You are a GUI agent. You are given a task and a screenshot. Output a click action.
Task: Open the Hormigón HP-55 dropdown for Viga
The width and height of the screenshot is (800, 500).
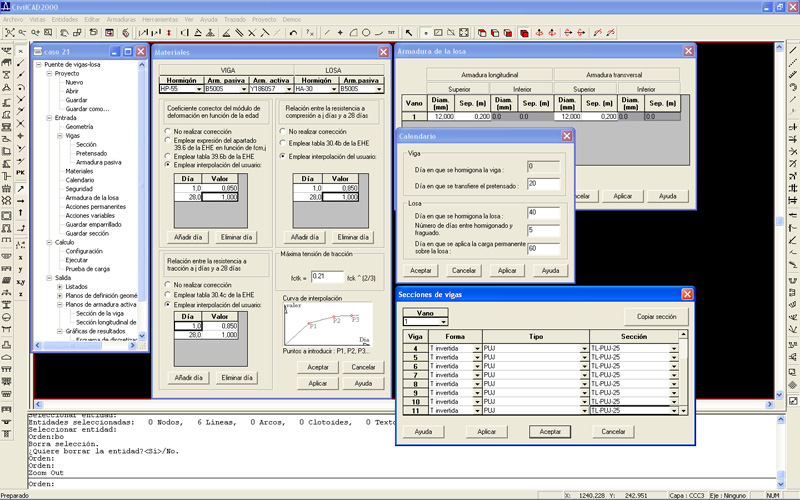click(198, 89)
